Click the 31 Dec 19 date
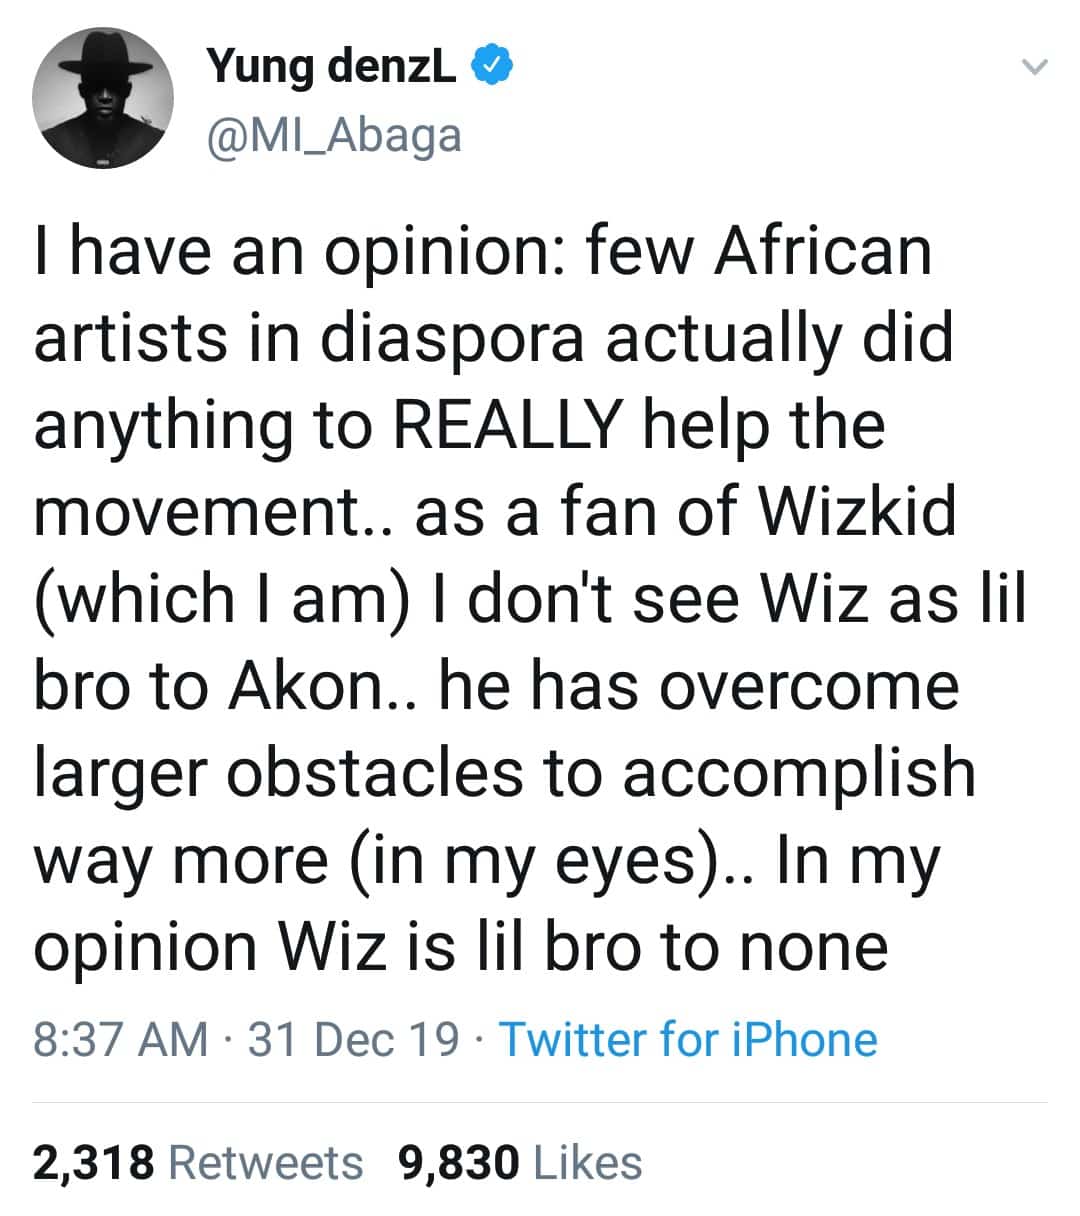The image size is (1080, 1216). point(353,1039)
